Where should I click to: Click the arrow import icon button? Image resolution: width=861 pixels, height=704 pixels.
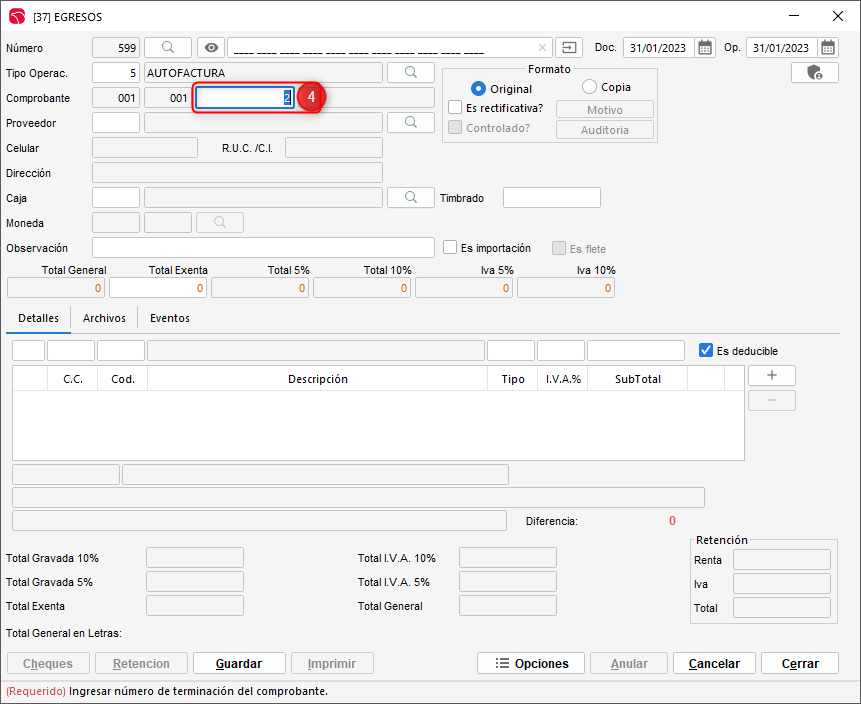(569, 47)
